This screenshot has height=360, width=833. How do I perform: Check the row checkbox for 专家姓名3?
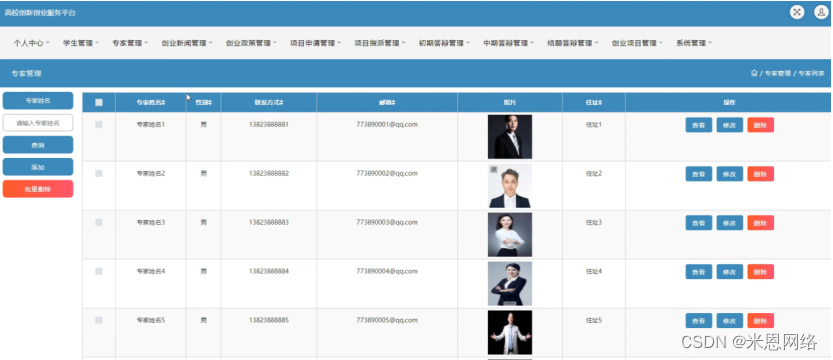point(99,222)
